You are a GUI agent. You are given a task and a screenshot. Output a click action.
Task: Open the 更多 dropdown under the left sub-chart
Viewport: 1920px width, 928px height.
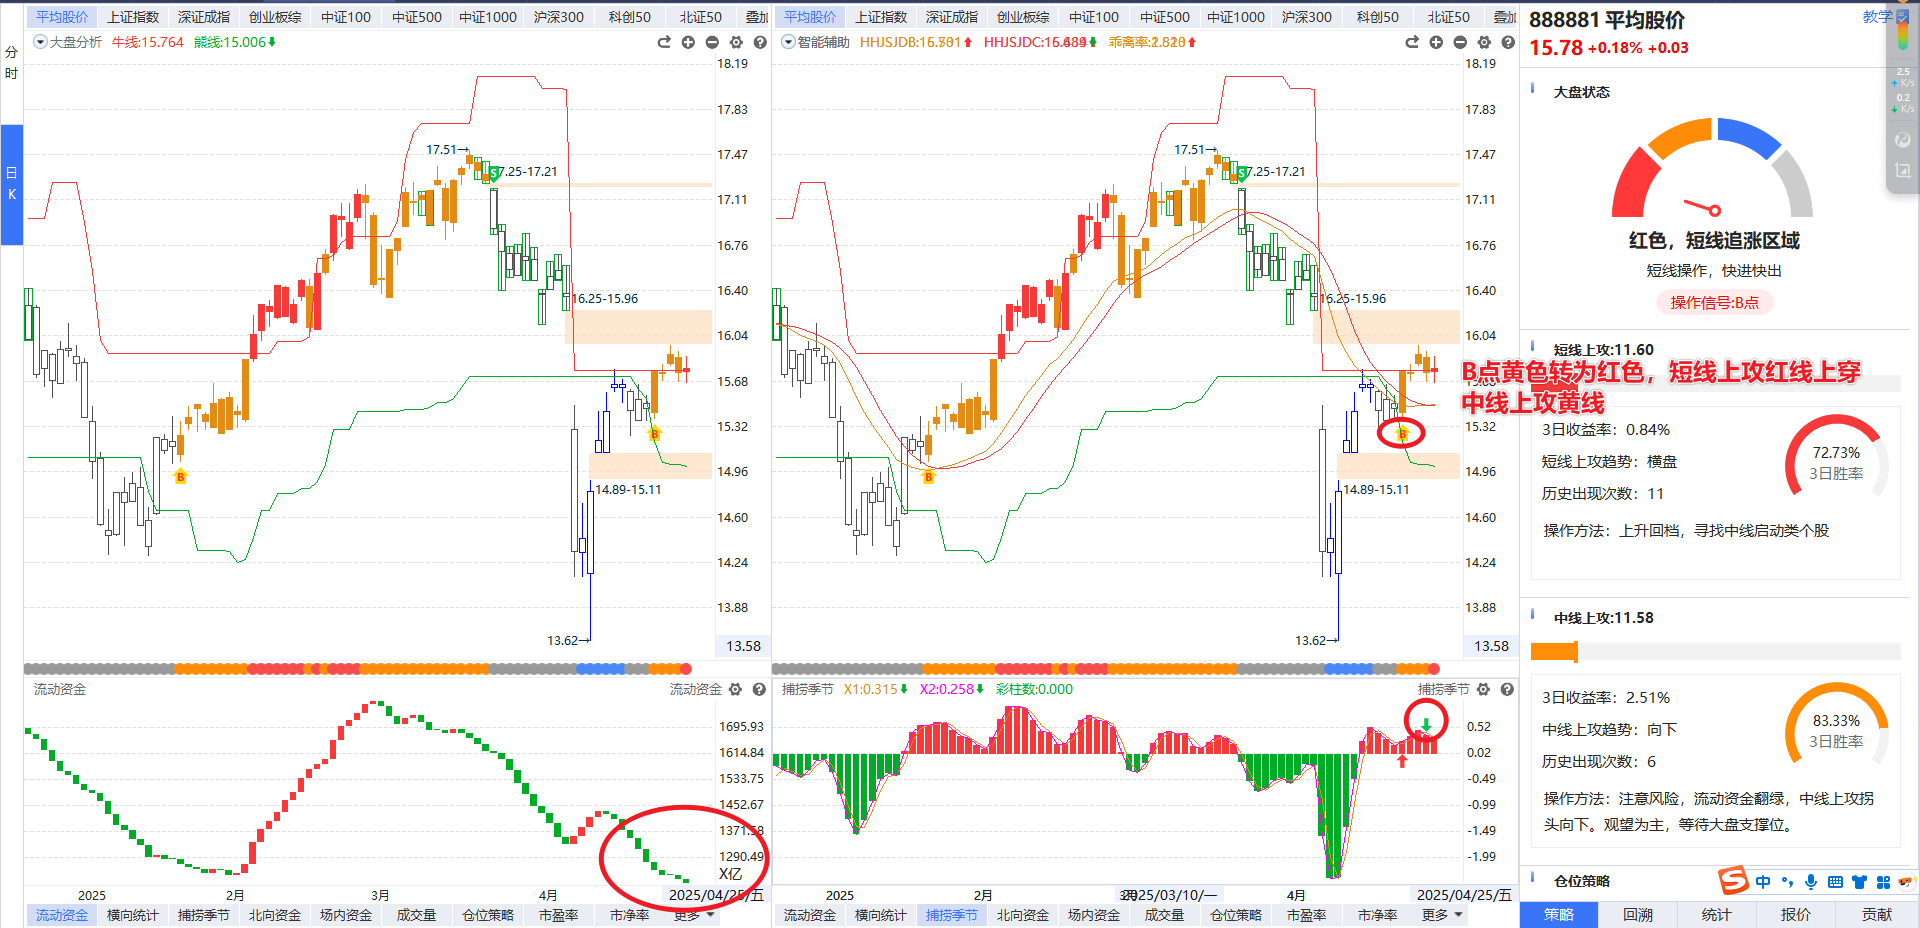pyautogui.click(x=693, y=915)
